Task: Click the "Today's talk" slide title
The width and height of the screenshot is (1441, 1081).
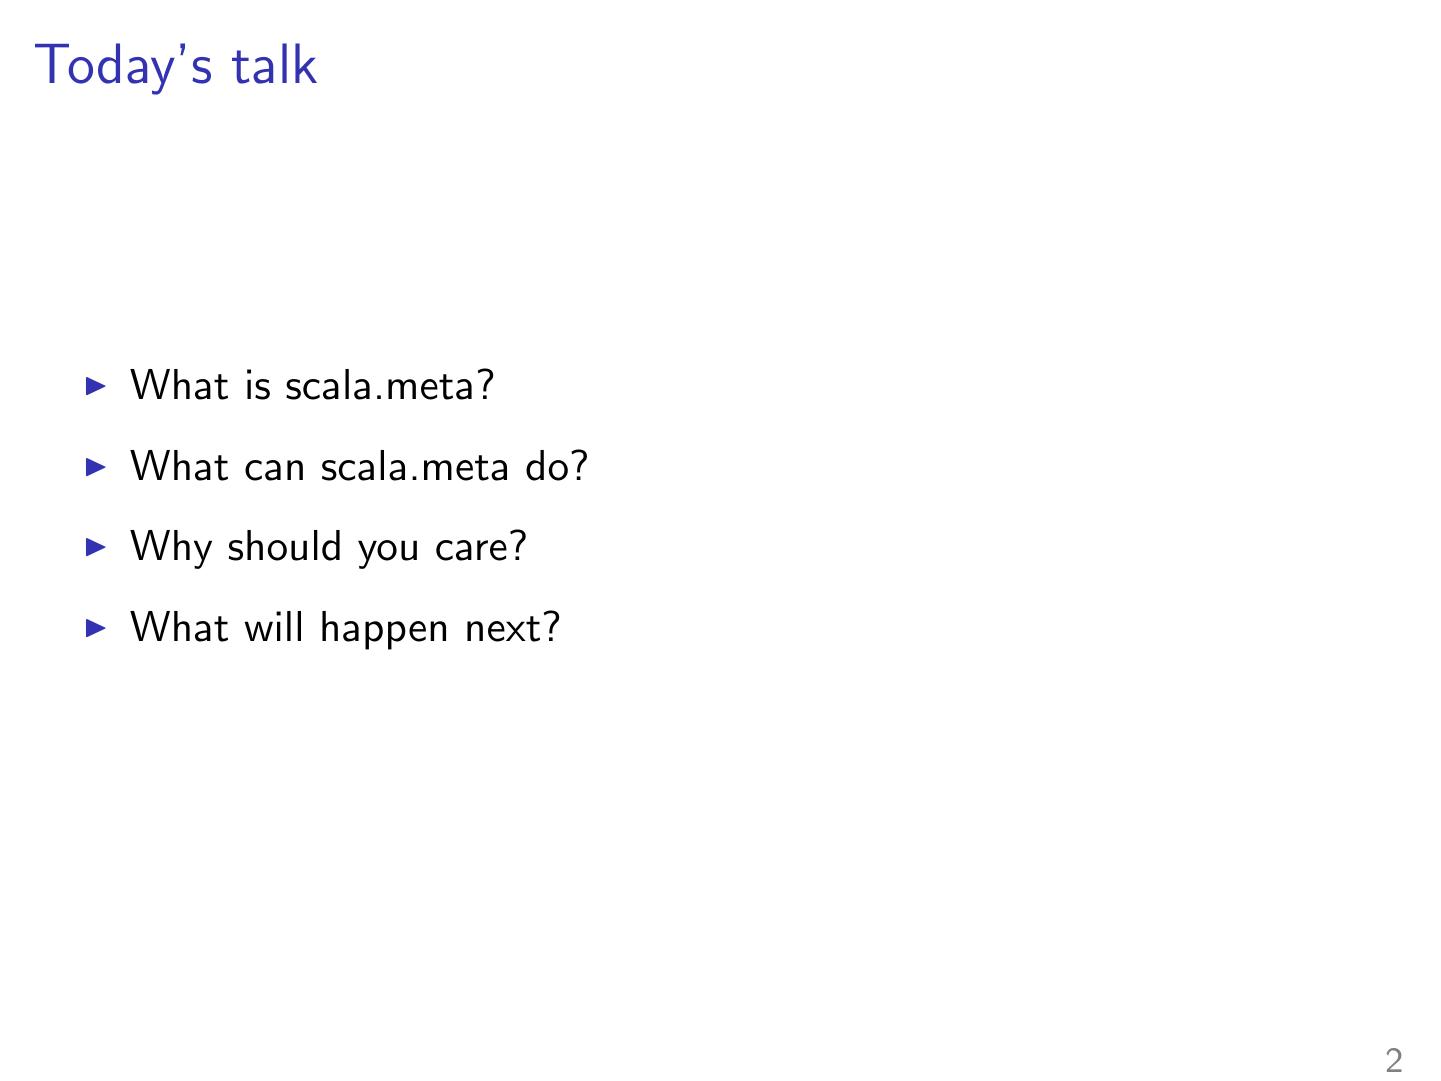Action: coord(176,66)
